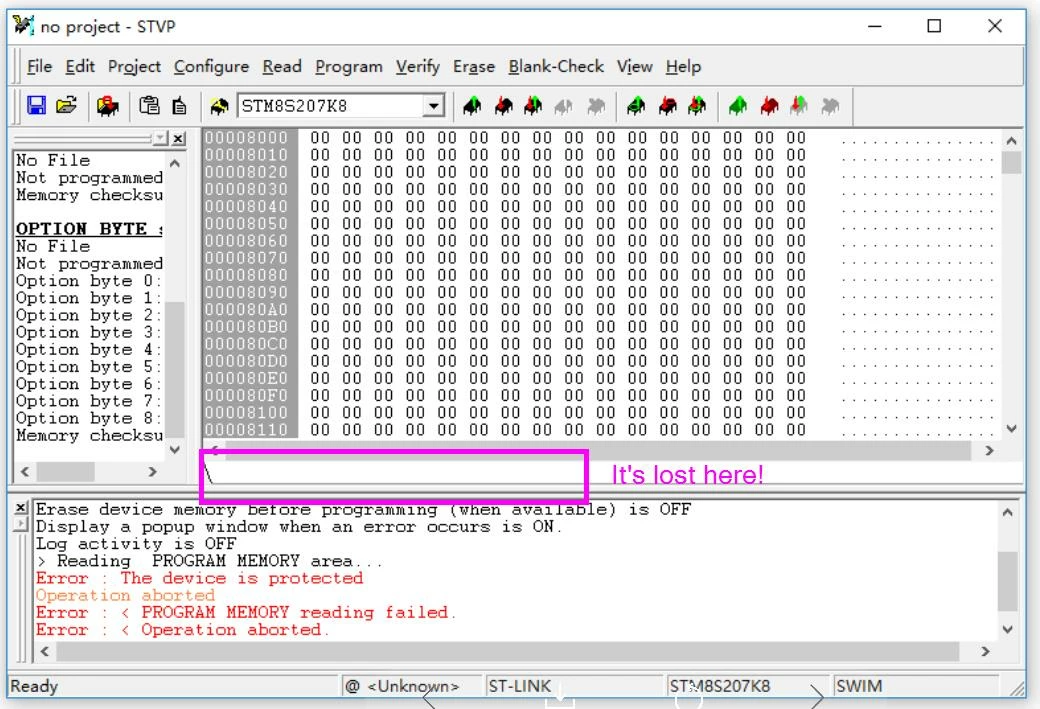Open the programmer configuration chip icon
The height and width of the screenshot is (709, 1040).
tap(107, 105)
